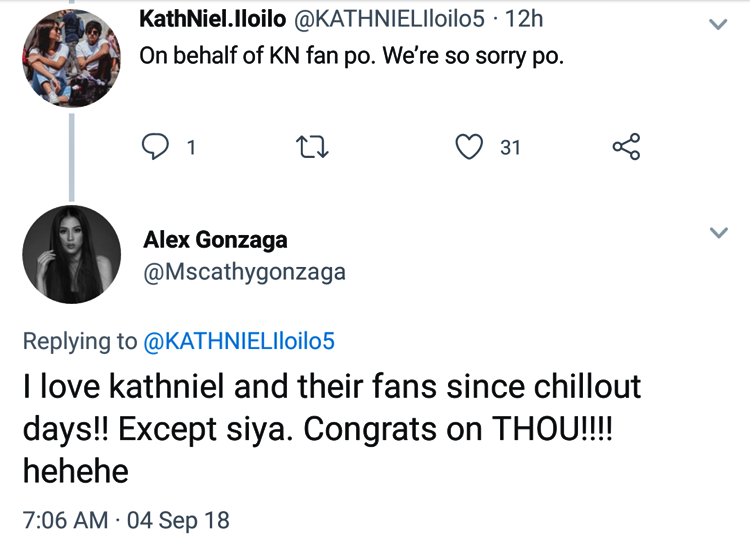This screenshot has height=549, width=750.
Task: Click the reply count number 1
Action: [x=190, y=148]
